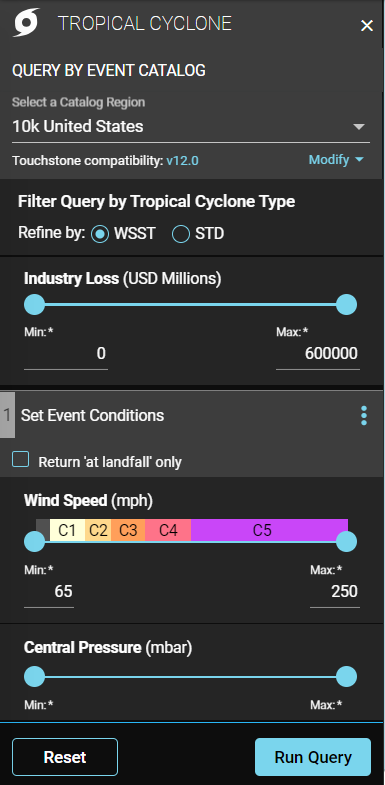This screenshot has height=785, width=385.
Task: Click Wind Speed maximum slider handle
Action: (346, 542)
